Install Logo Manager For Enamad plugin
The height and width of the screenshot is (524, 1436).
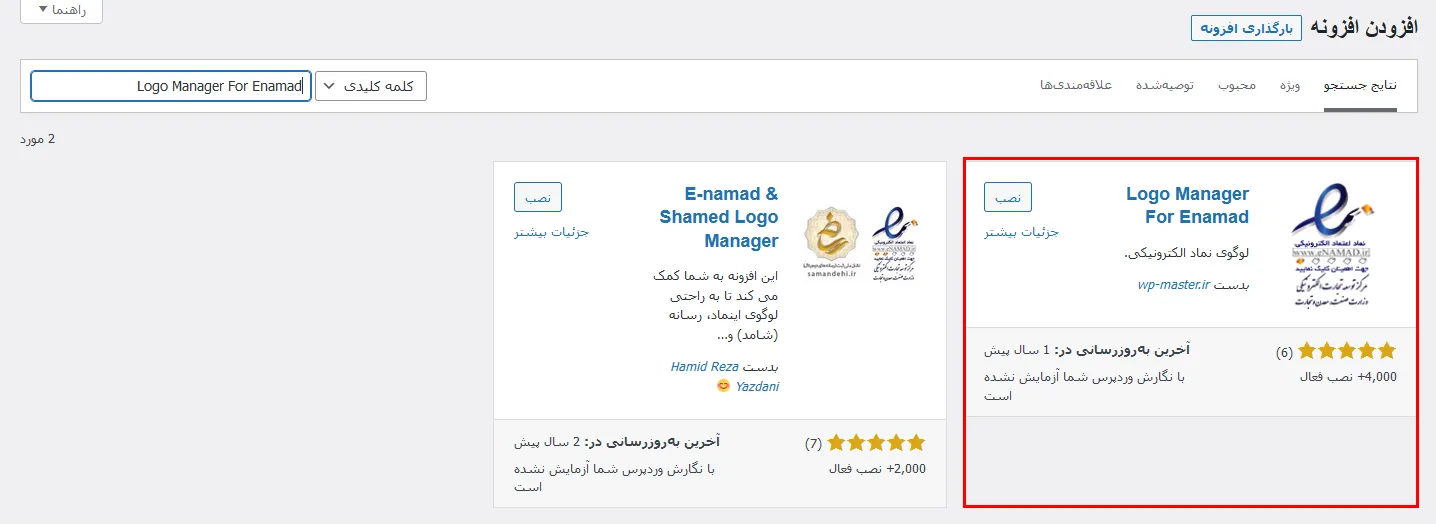(1008, 197)
